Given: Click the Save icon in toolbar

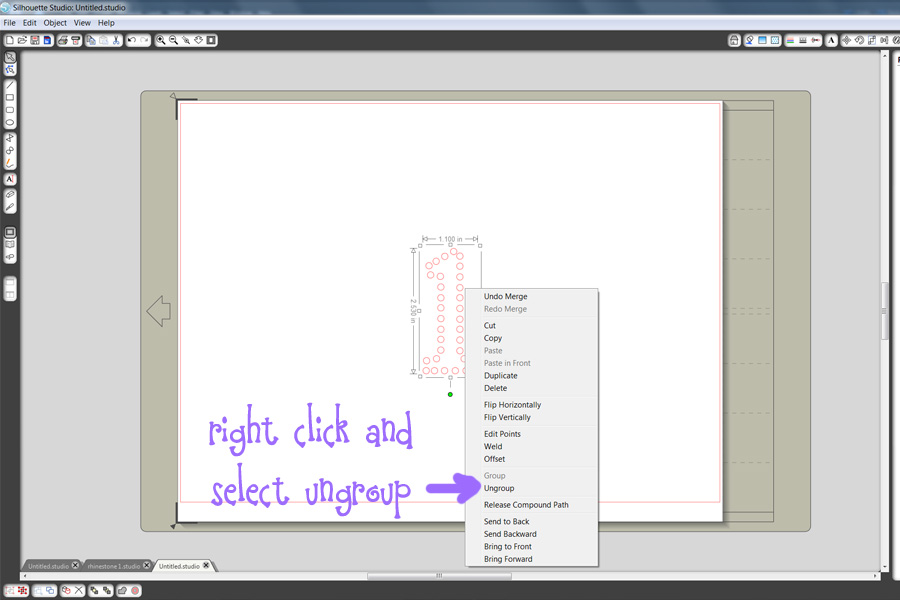Looking at the screenshot, I should 35,40.
